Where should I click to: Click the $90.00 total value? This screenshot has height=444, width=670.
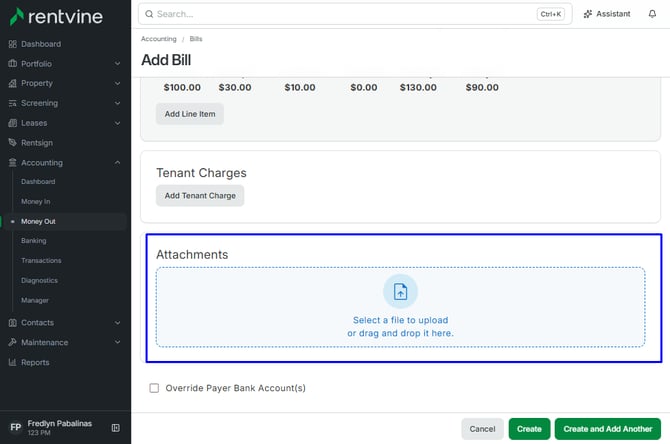(x=482, y=88)
